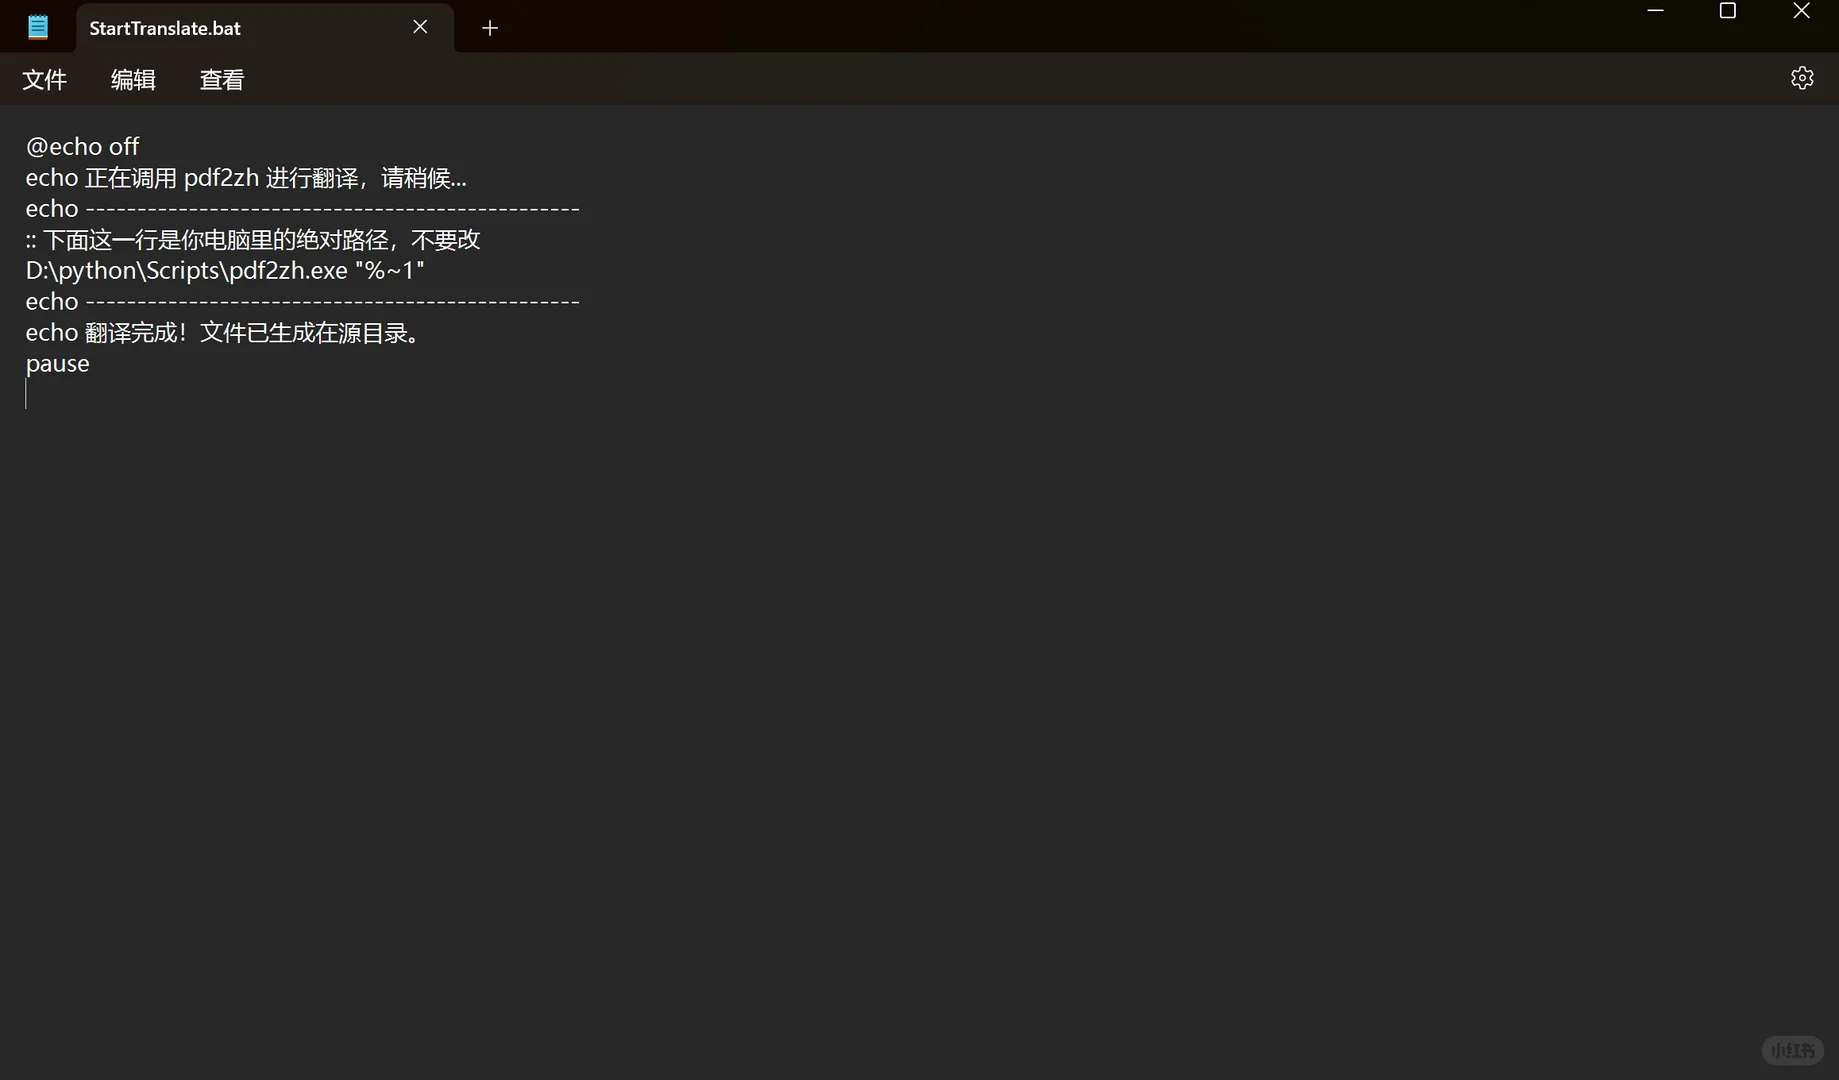Click the close icon on StartTranslate.bat tab
Viewport: 1839px width, 1080px height.
tap(419, 27)
